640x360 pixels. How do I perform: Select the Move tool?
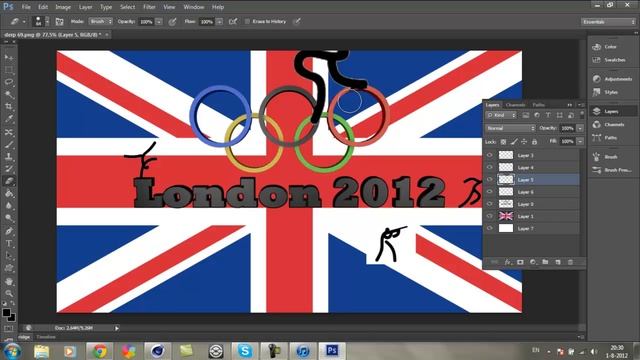(x=9, y=57)
